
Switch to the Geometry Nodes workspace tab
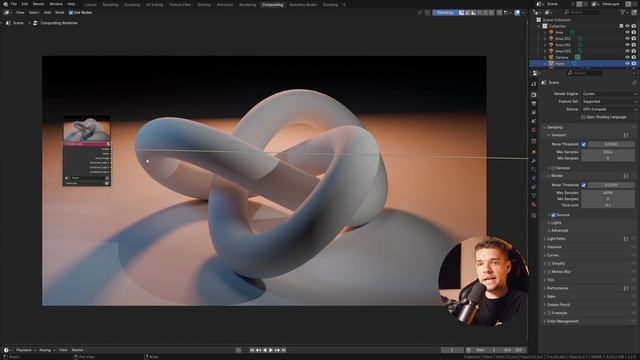[302, 4]
